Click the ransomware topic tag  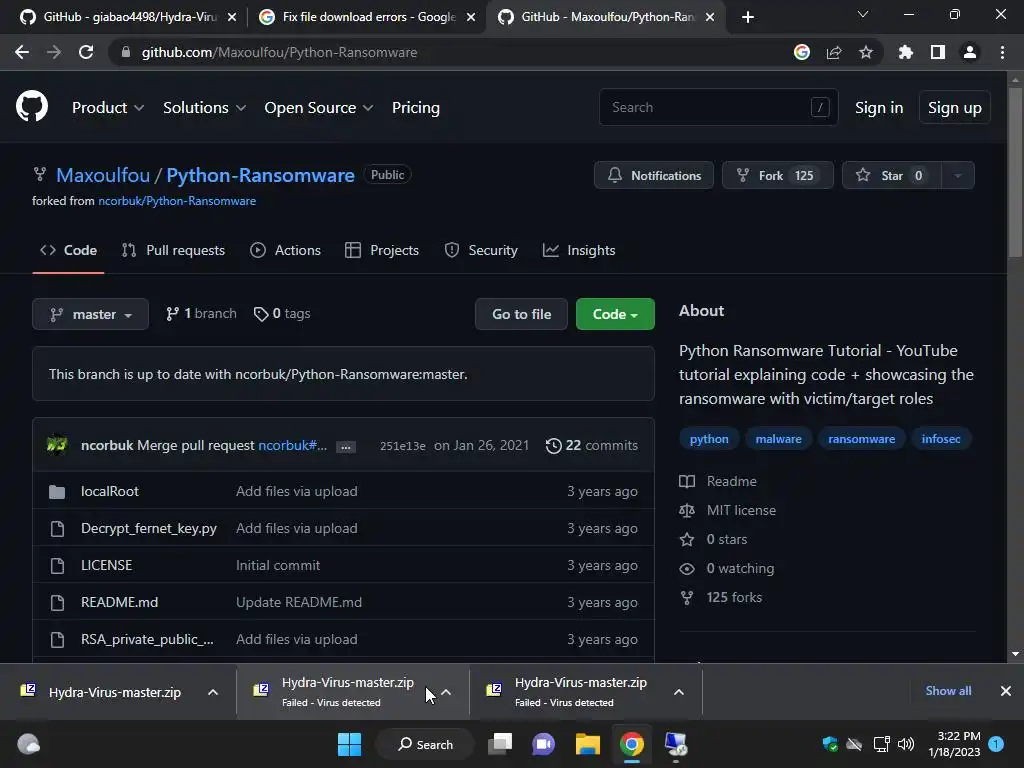pos(861,439)
